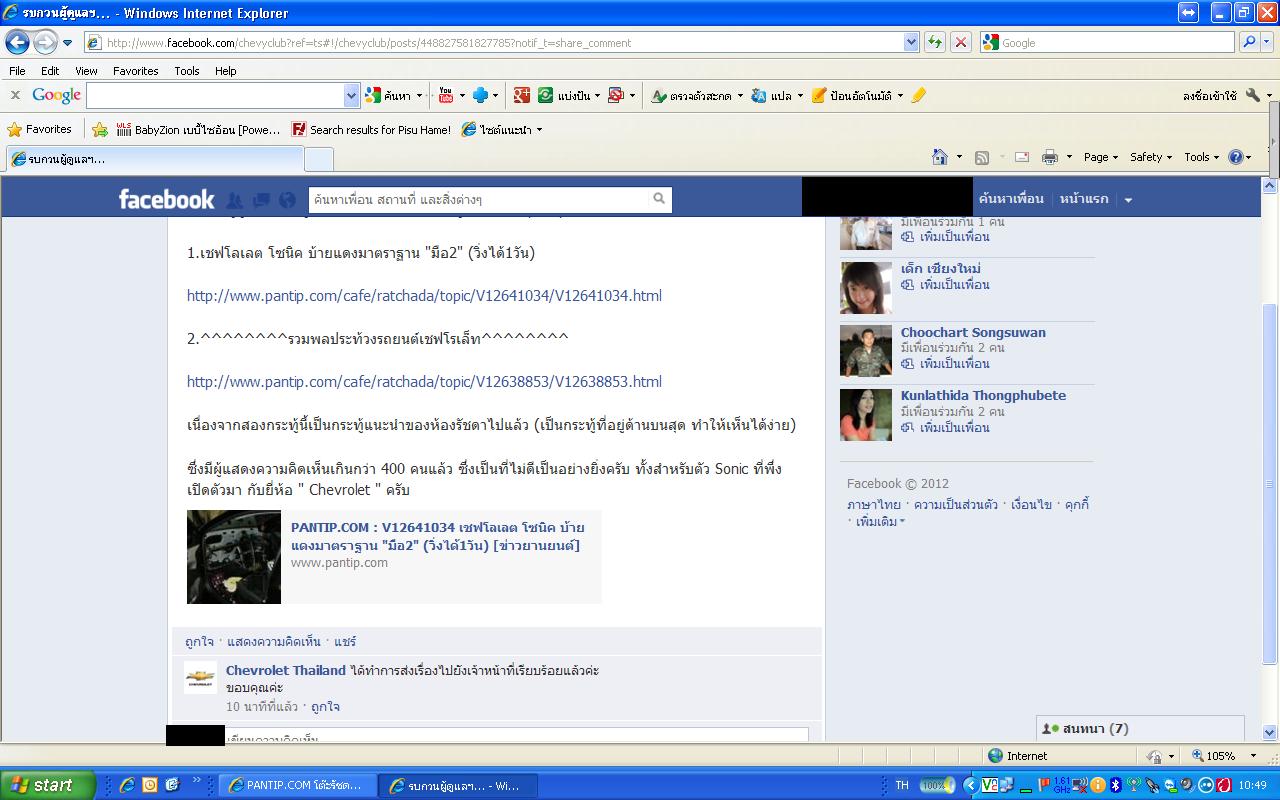The width and height of the screenshot is (1280, 800).
Task: Click the popup blocker icon in Google toolbar
Action: (x=616, y=95)
